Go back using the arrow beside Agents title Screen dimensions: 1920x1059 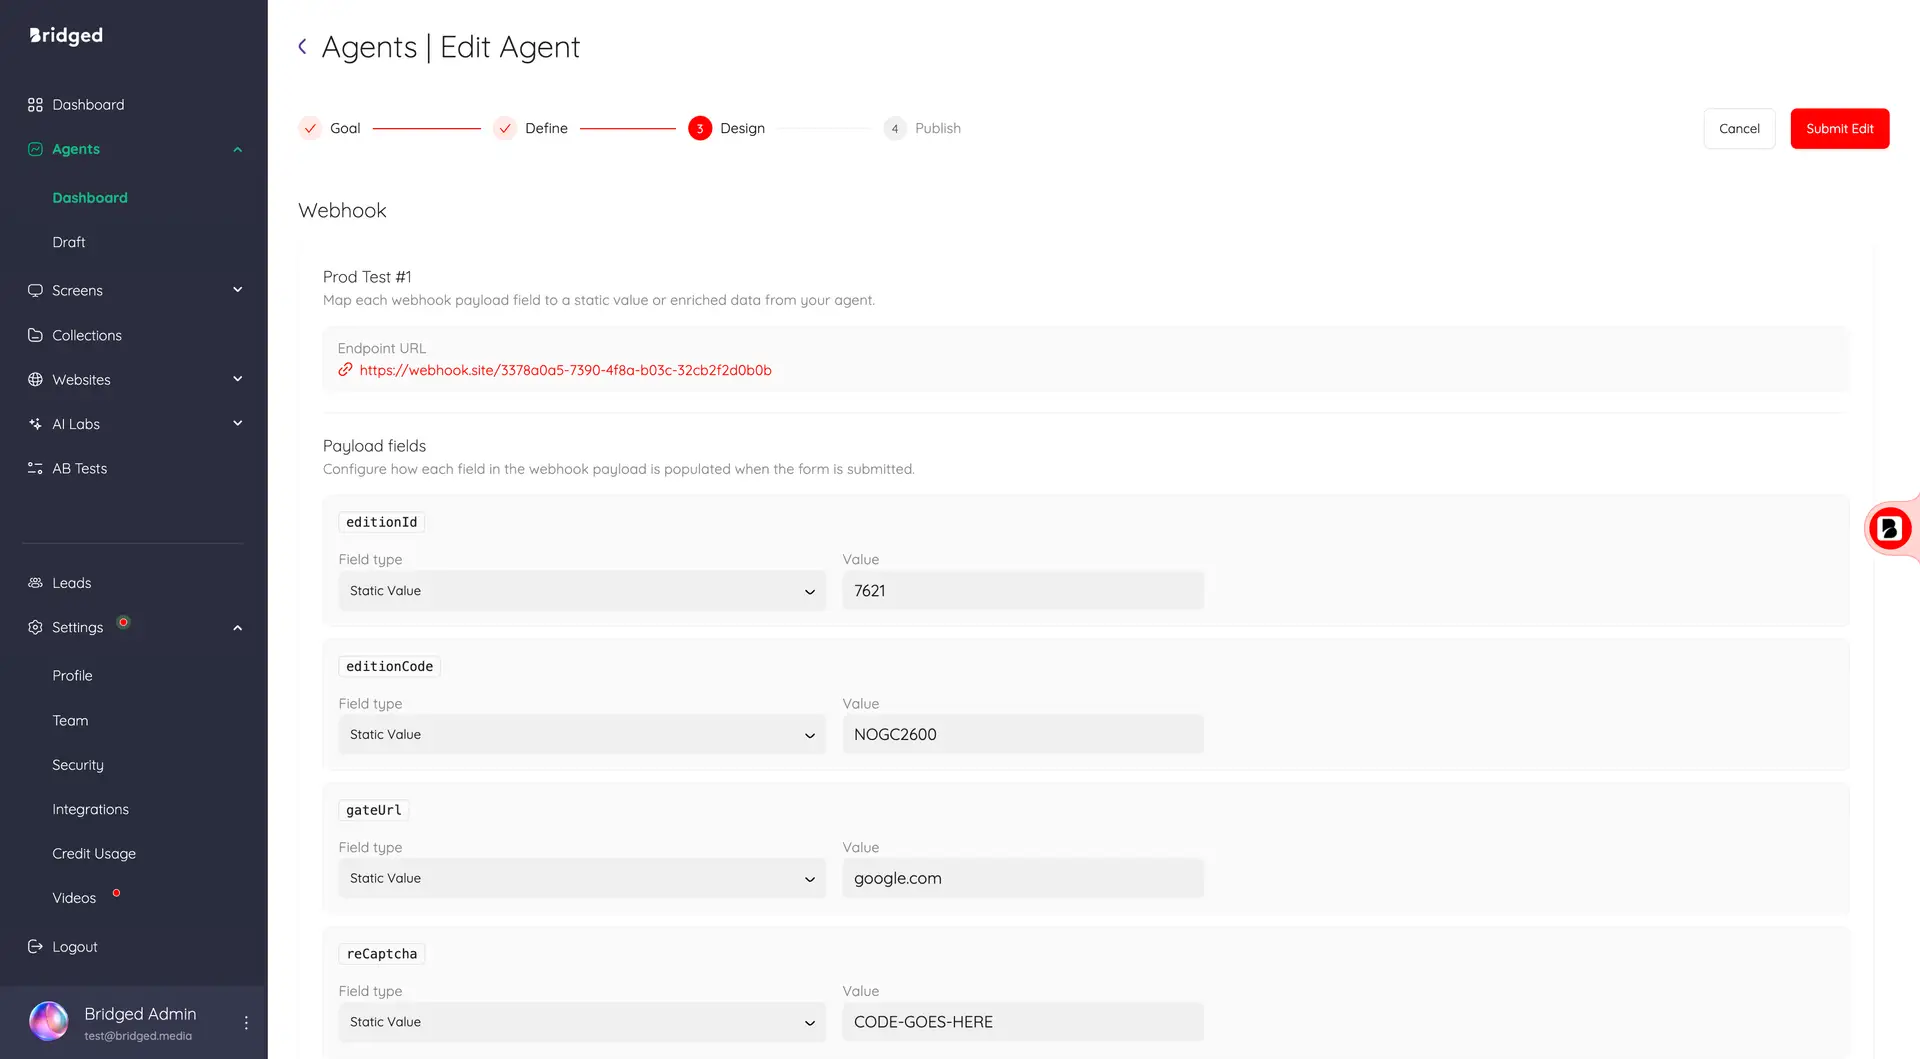tap(302, 47)
